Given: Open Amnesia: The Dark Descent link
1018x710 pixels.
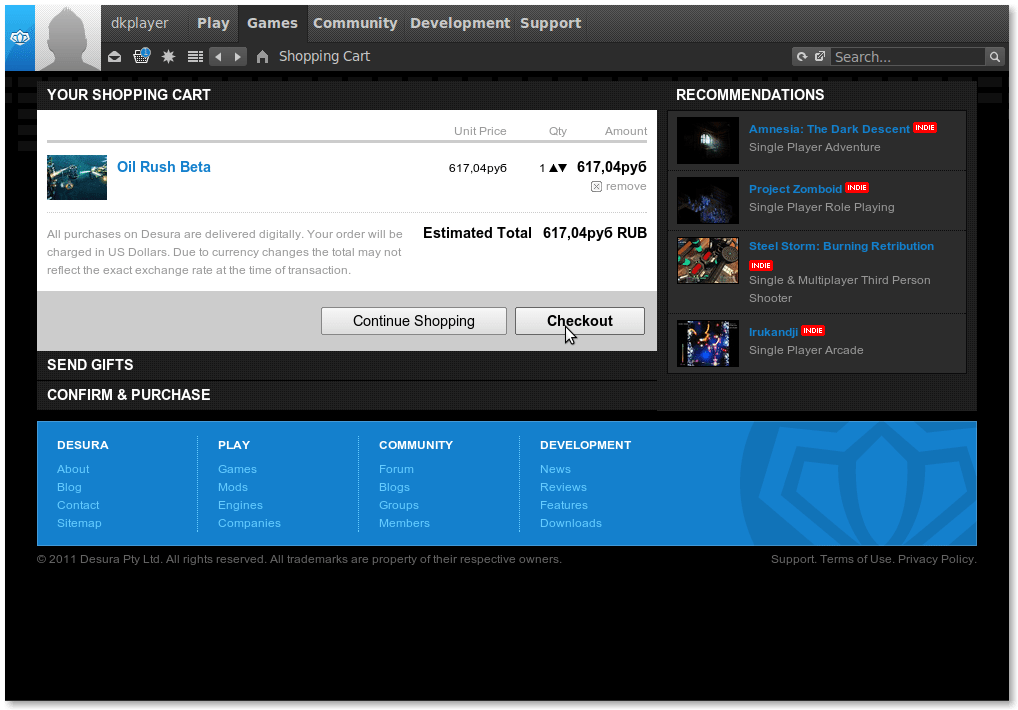Looking at the screenshot, I should point(829,129).
